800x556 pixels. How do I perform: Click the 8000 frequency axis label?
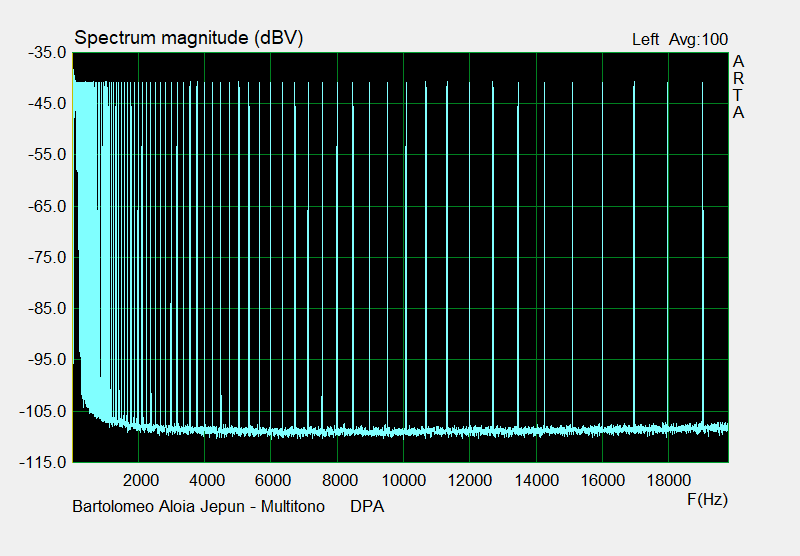coord(340,481)
